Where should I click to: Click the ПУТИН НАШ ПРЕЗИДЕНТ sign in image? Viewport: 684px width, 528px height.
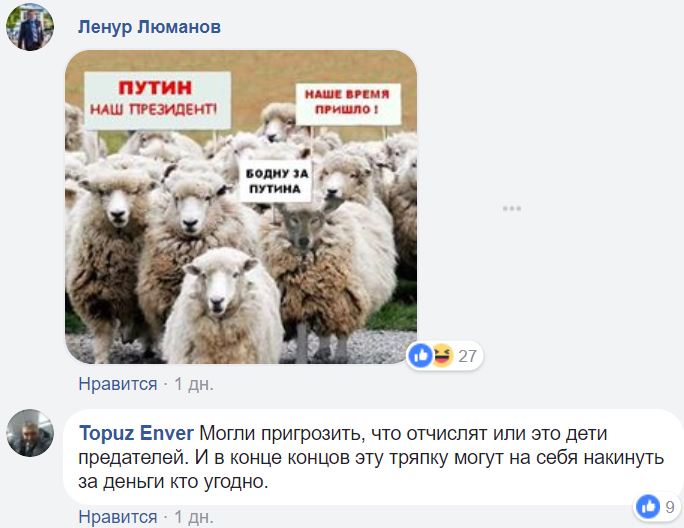[x=157, y=101]
